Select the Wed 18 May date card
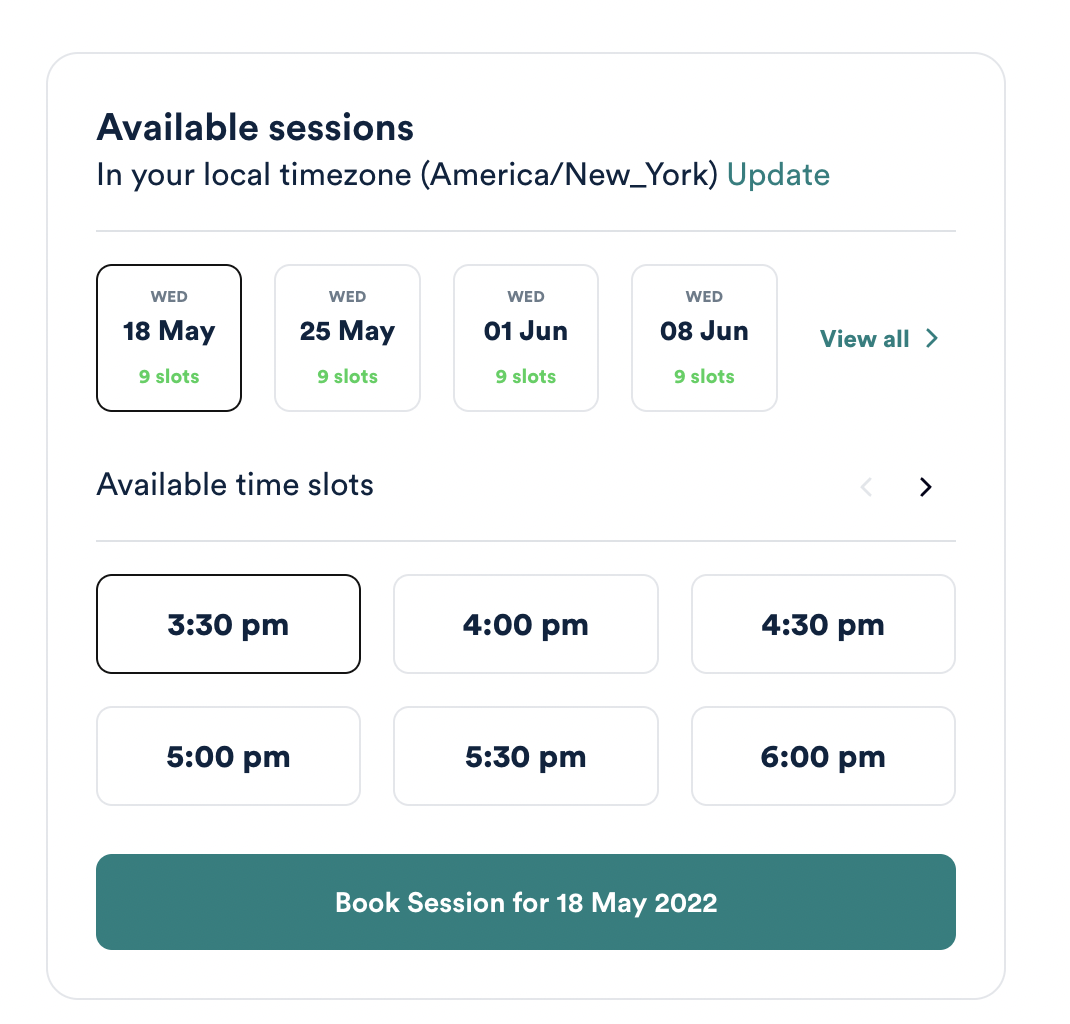 [169, 338]
